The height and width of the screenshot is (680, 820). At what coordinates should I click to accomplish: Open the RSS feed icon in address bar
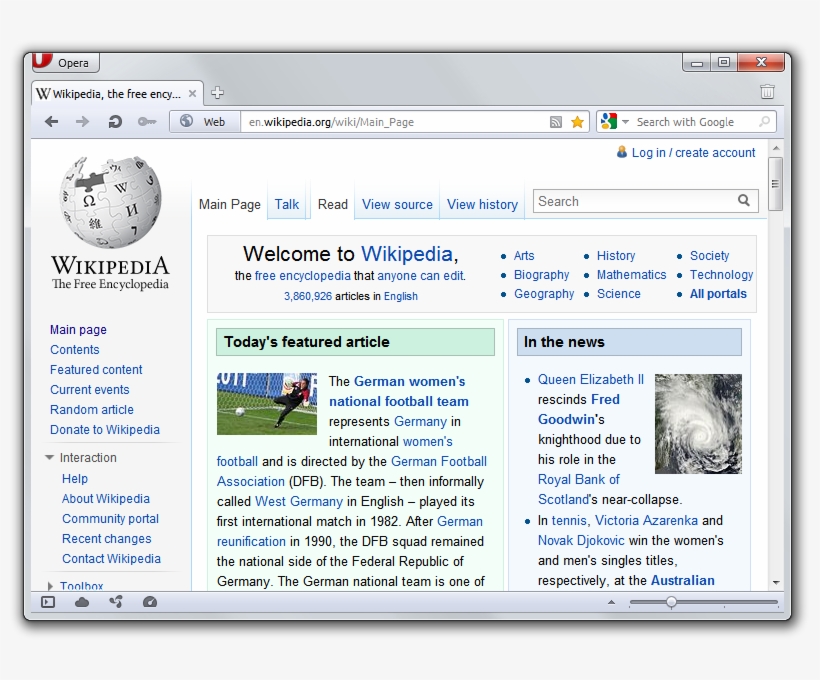point(556,122)
